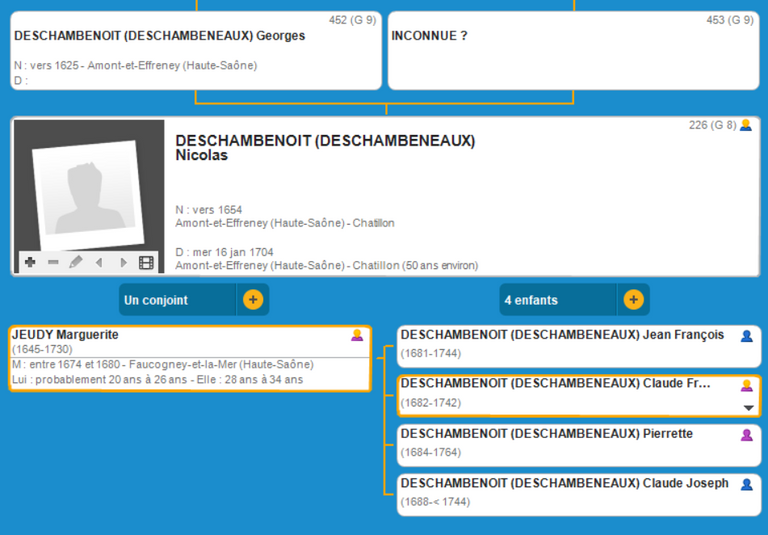Add a spouse with the plus button
Viewport: 768px width, 535px height.
pyautogui.click(x=253, y=300)
